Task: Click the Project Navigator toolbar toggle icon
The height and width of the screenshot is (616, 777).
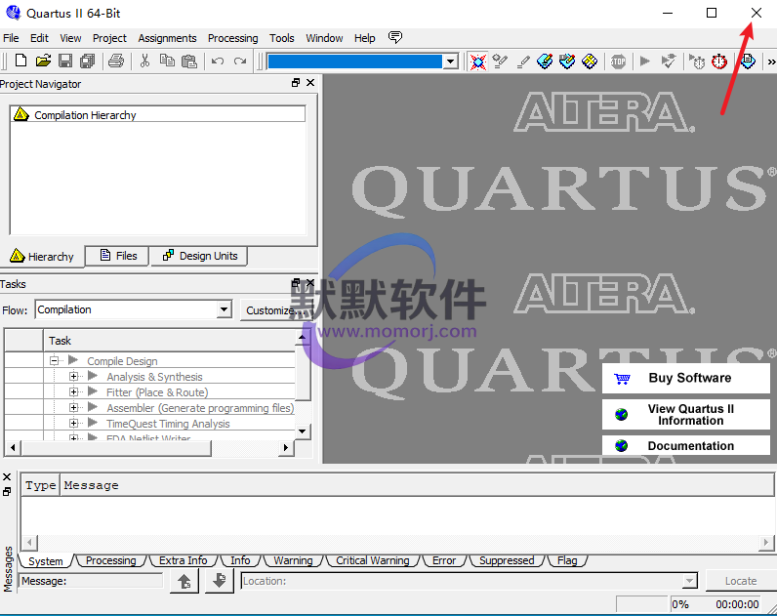Action: tap(478, 61)
